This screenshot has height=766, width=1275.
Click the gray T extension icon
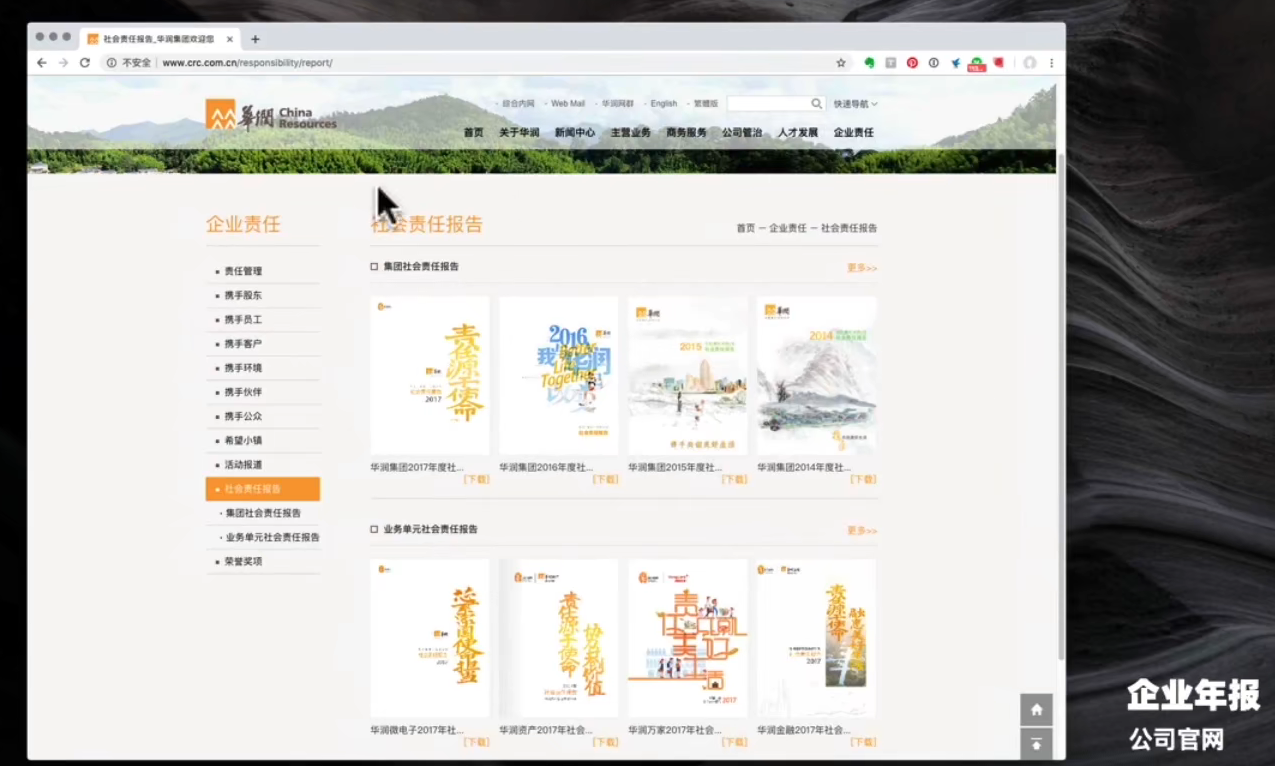pos(891,63)
